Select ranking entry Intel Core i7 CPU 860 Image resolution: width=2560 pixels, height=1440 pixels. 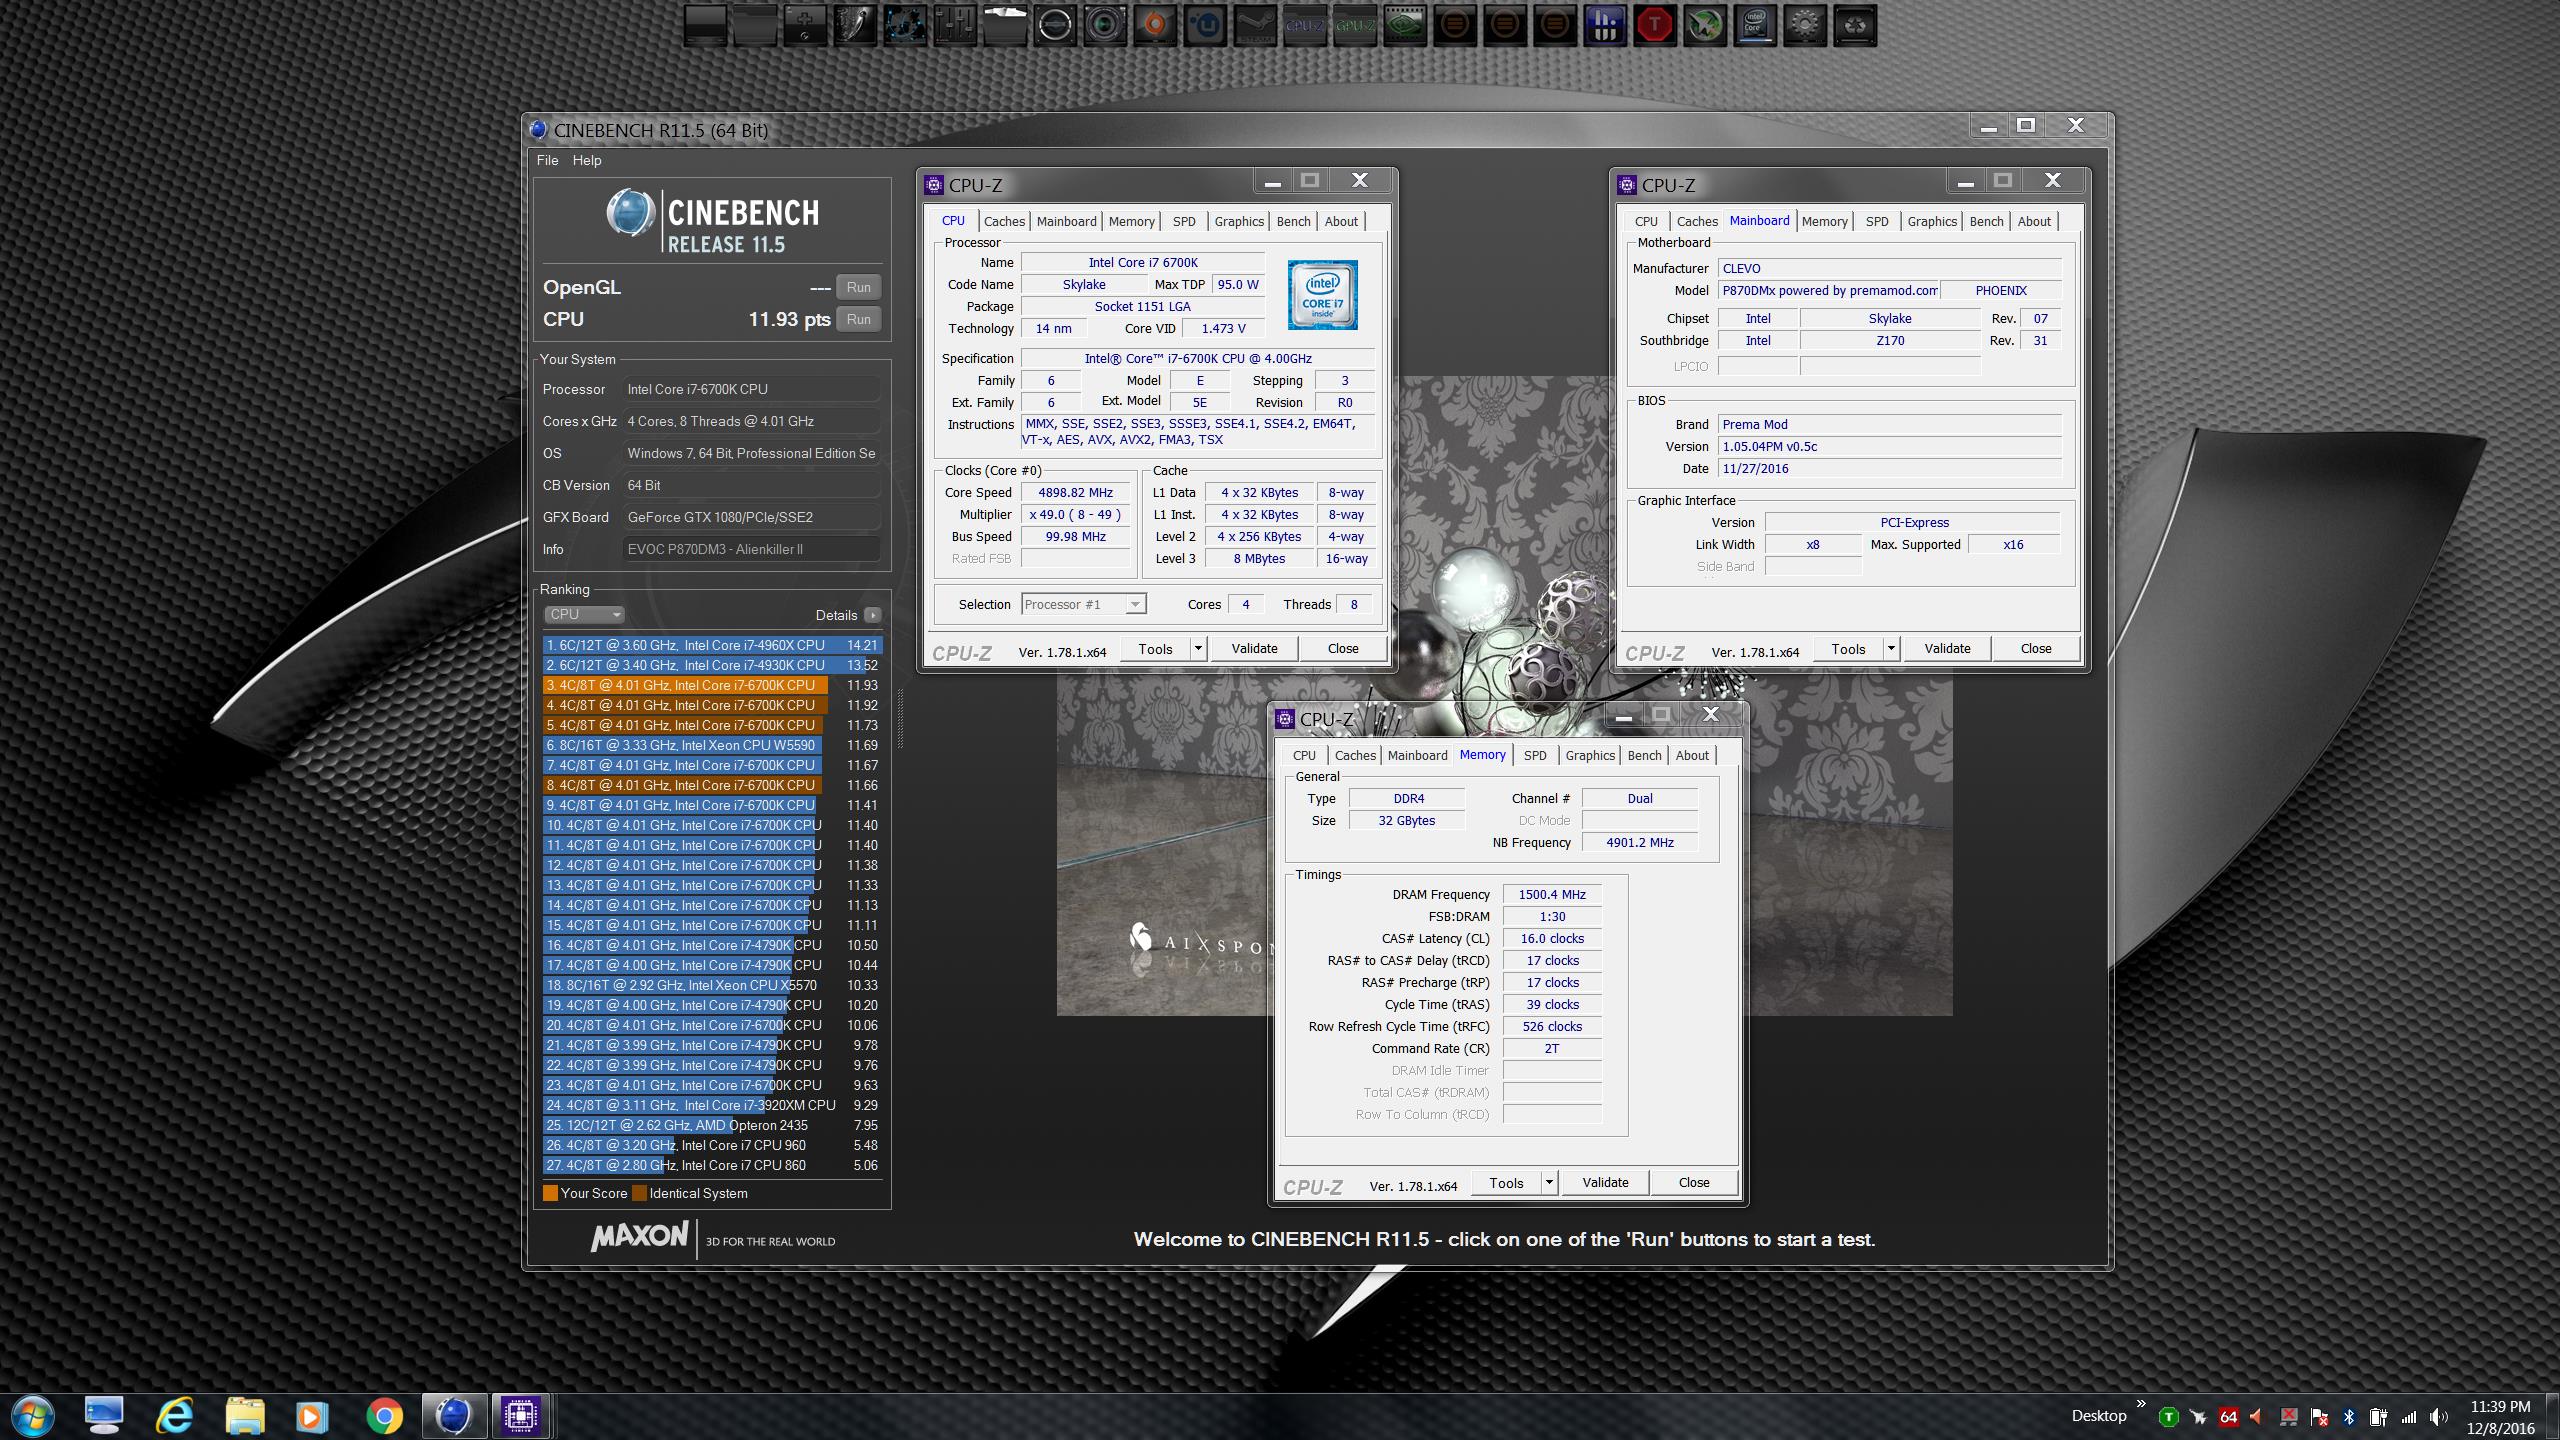point(712,1165)
